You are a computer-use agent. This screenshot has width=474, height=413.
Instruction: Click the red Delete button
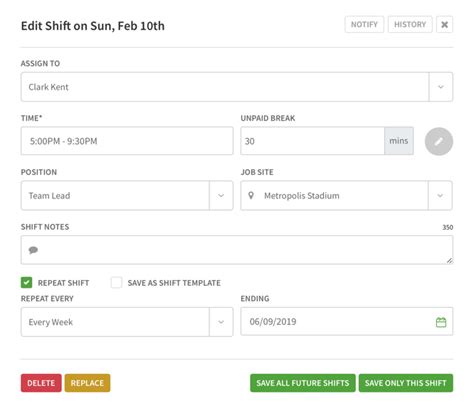tap(41, 383)
